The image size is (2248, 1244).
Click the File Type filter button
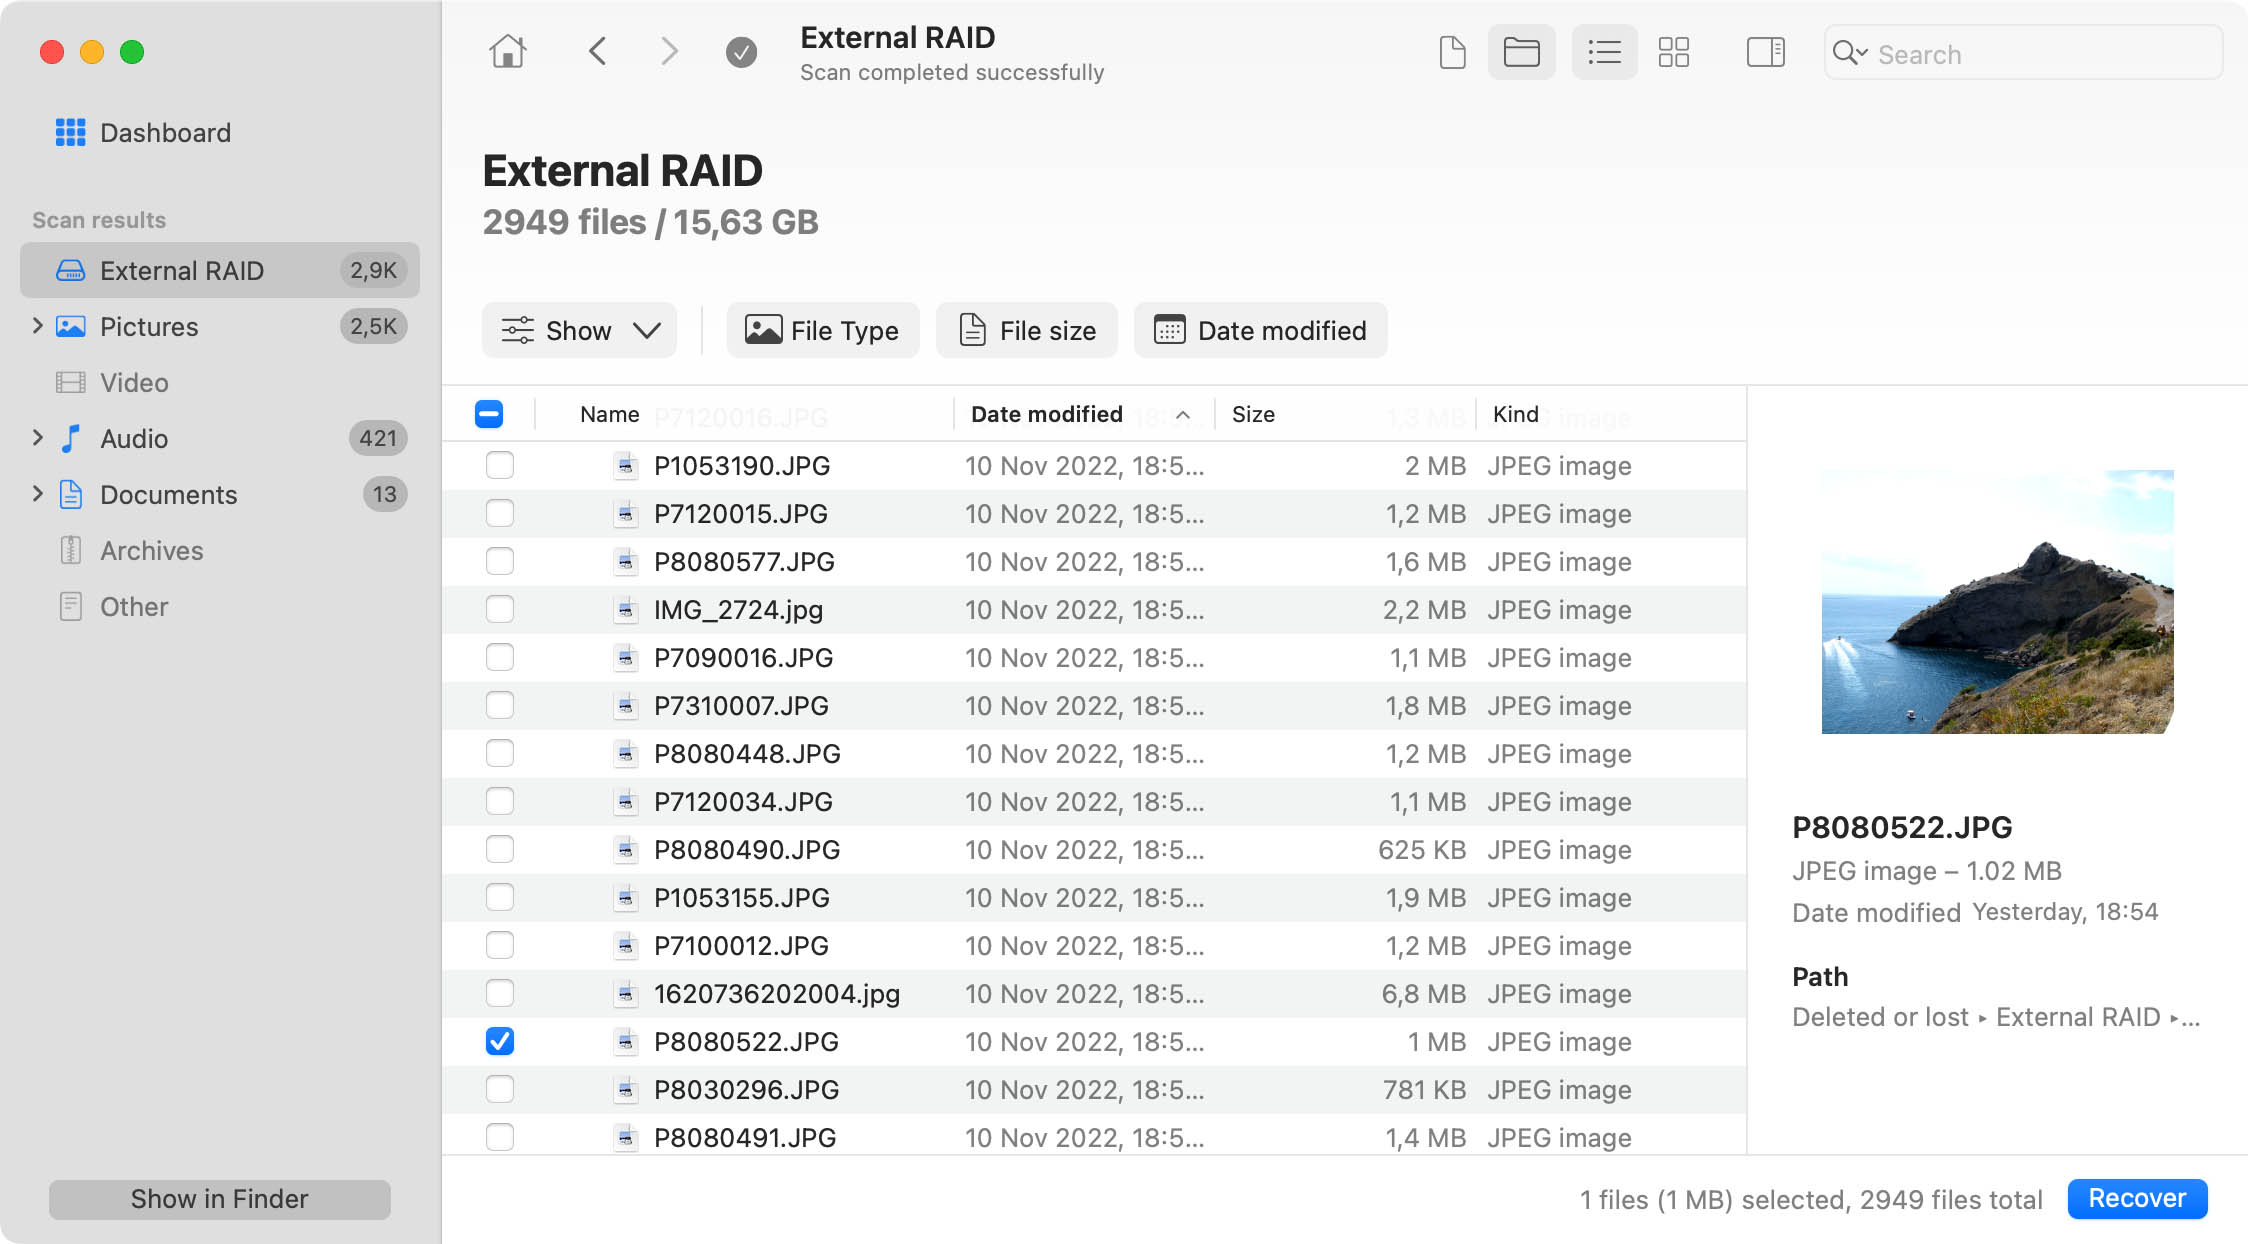[821, 329]
